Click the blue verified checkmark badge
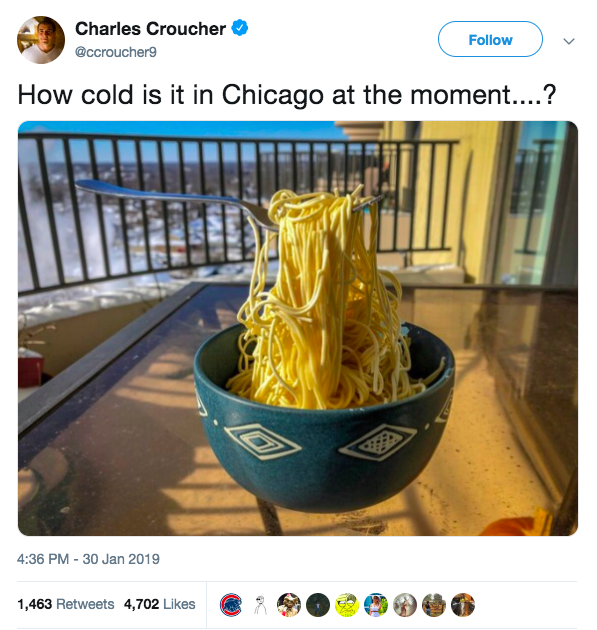Screen dimensions: 597x630 point(240,28)
